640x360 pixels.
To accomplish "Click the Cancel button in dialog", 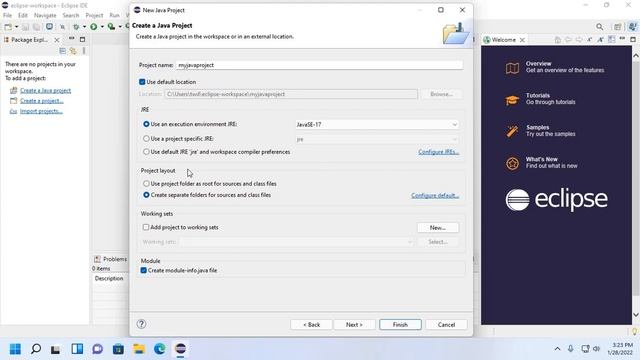I will pyautogui.click(x=446, y=324).
